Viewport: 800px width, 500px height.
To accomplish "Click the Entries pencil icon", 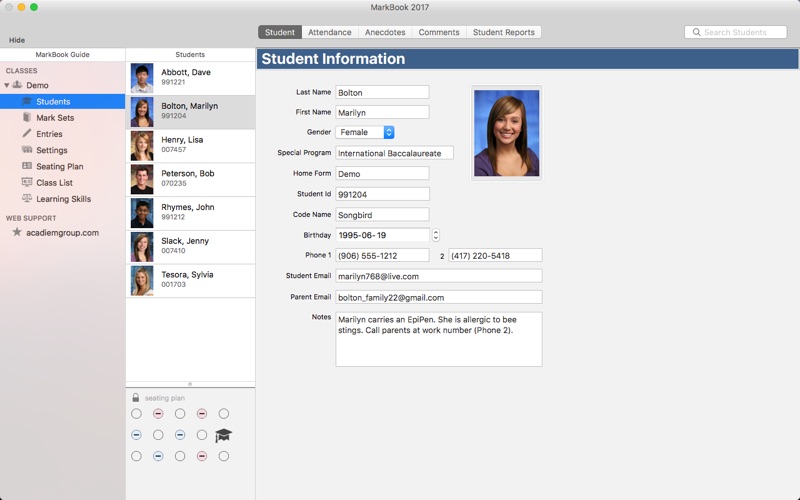I will [27, 134].
